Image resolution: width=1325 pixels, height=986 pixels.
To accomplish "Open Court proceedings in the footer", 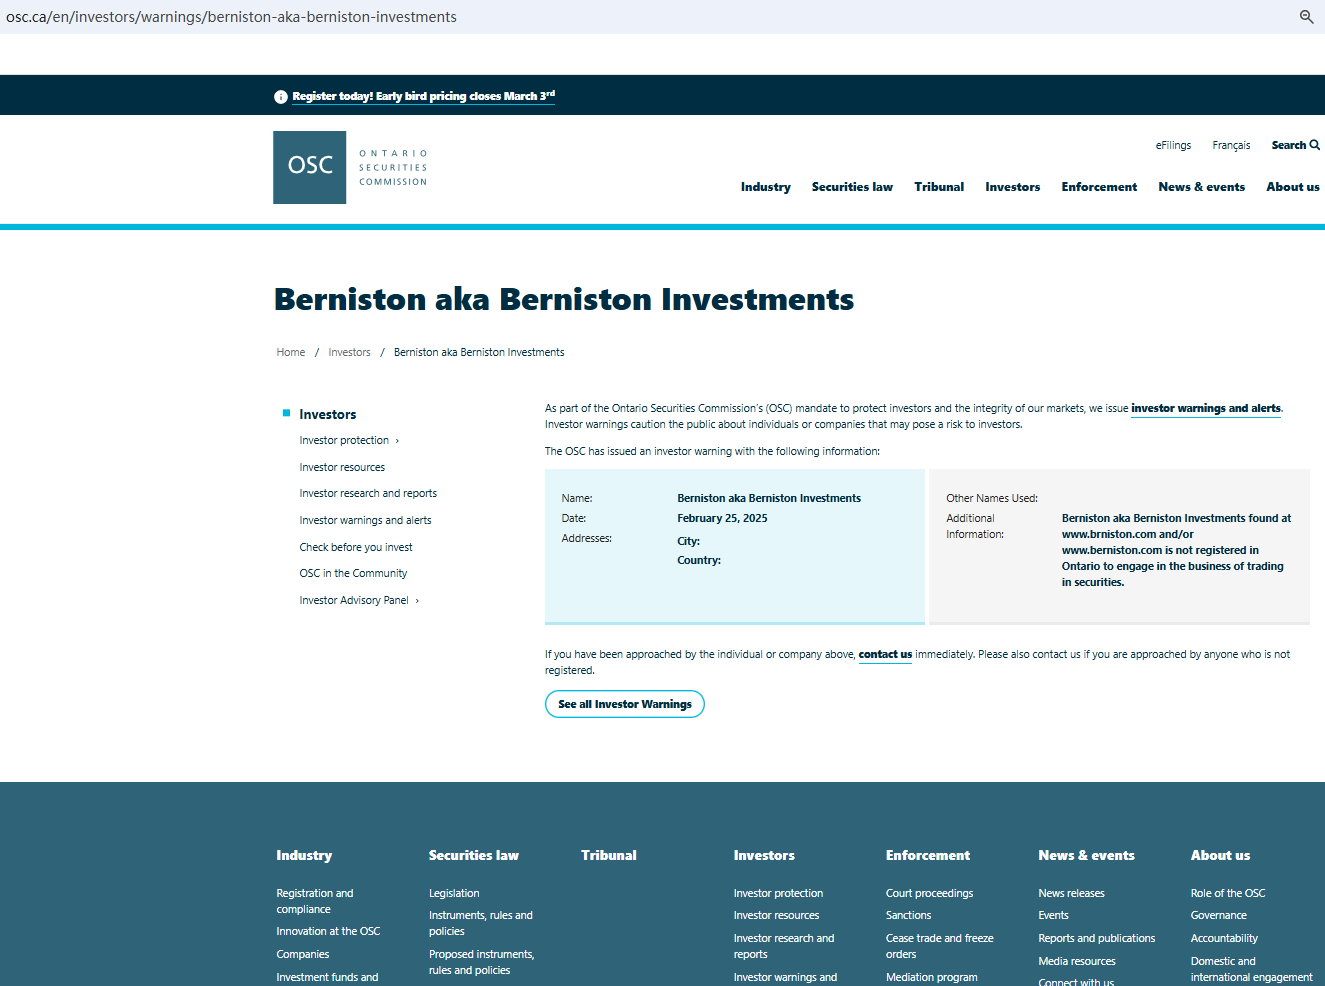I will (x=929, y=893).
